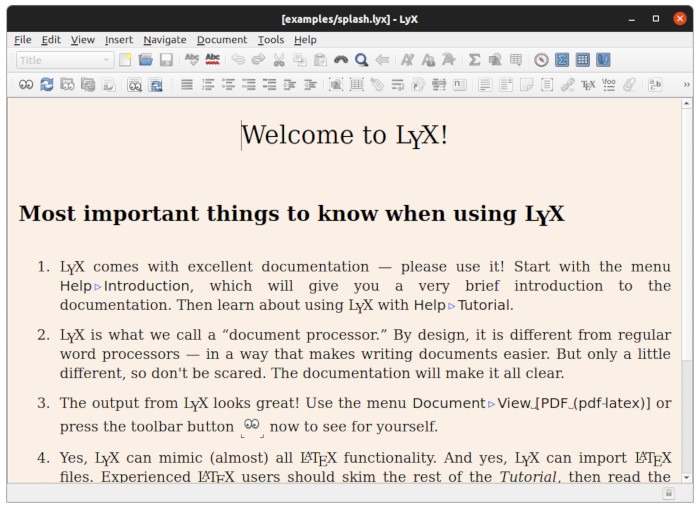Apply itemized bullet list icon

[x=228, y=84]
